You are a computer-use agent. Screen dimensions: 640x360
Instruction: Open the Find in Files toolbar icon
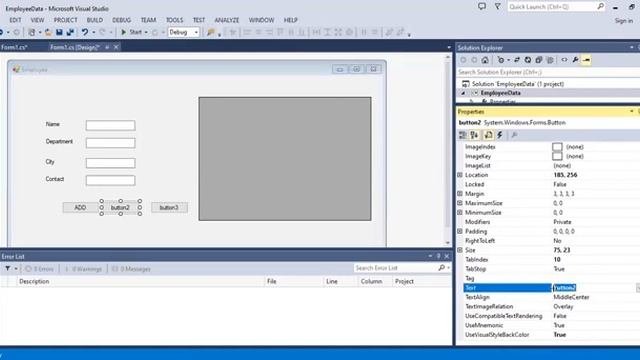(211, 32)
